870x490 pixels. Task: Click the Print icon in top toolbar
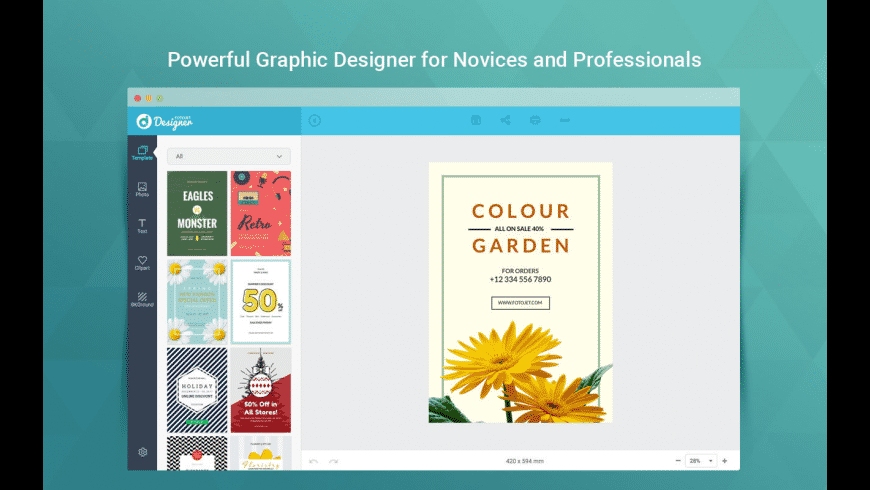535,120
